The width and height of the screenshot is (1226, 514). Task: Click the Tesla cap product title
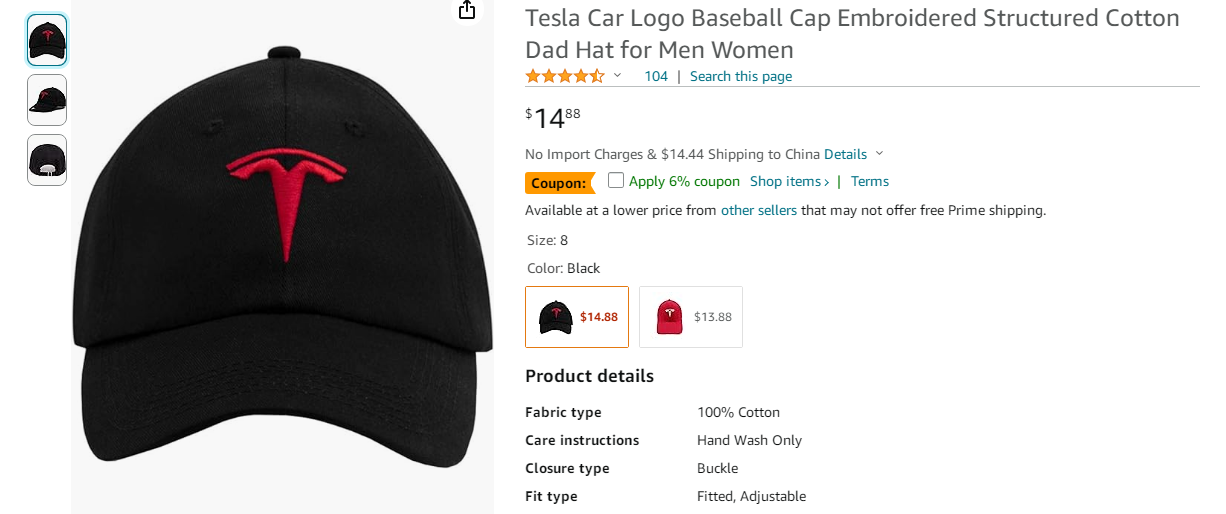[x=852, y=34]
